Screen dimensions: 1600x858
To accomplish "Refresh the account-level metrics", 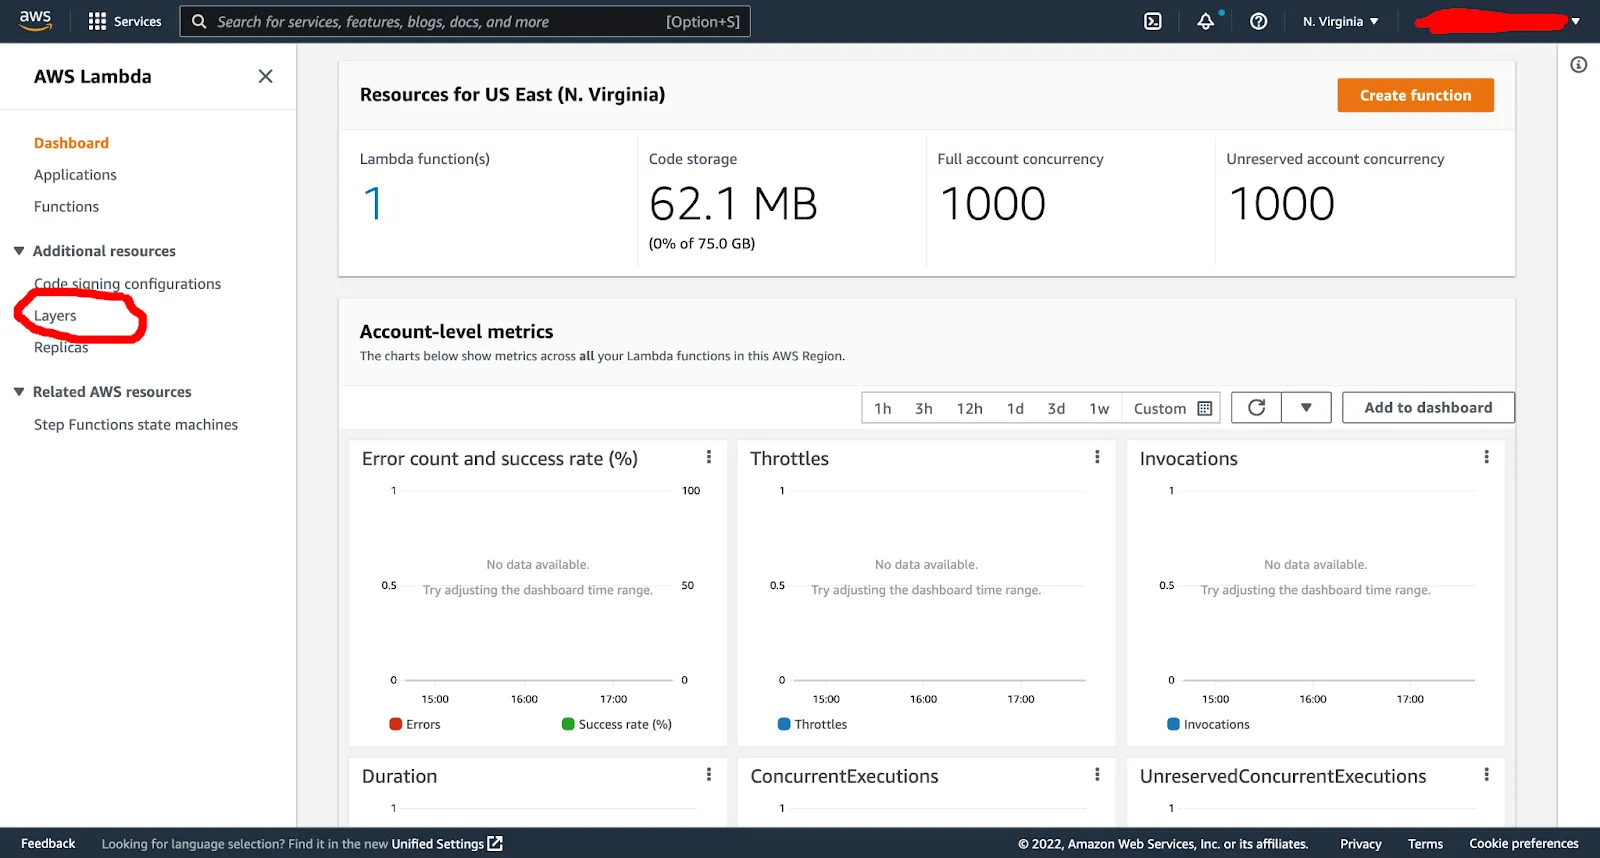I will [1257, 408].
